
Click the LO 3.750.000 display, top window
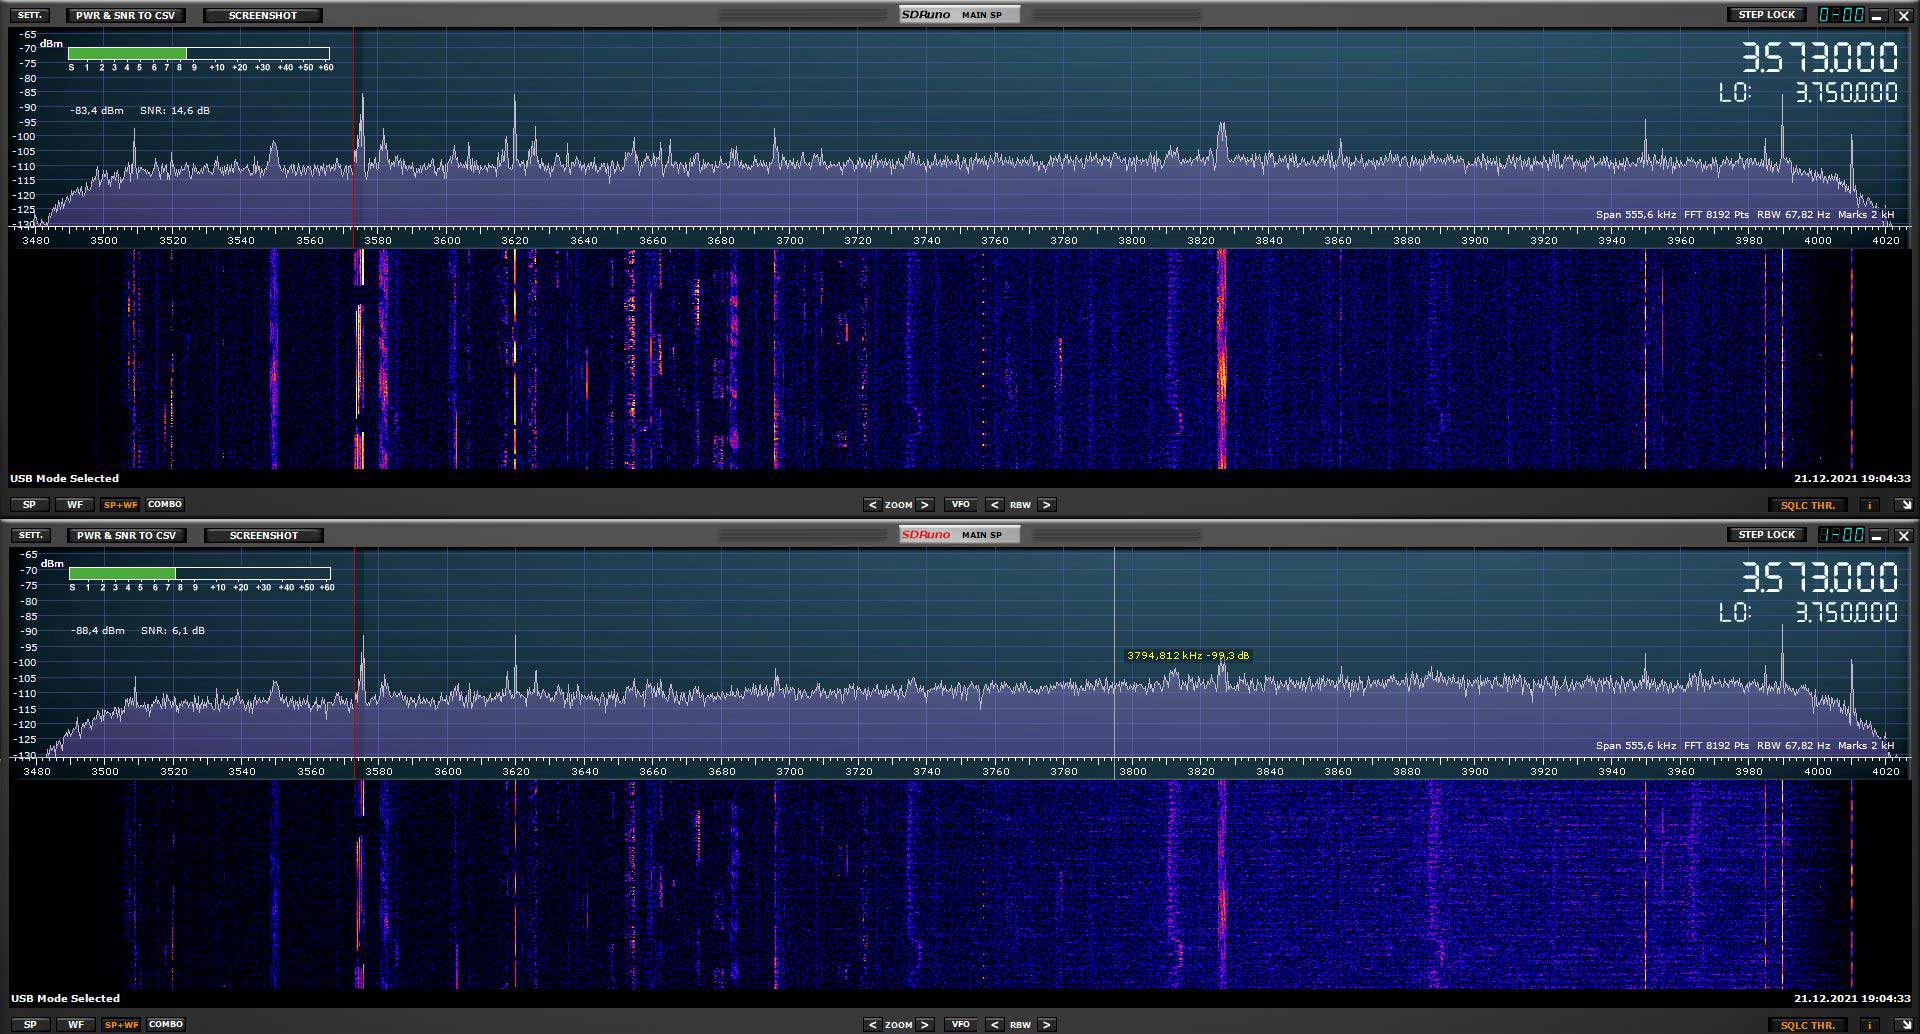coord(1808,93)
